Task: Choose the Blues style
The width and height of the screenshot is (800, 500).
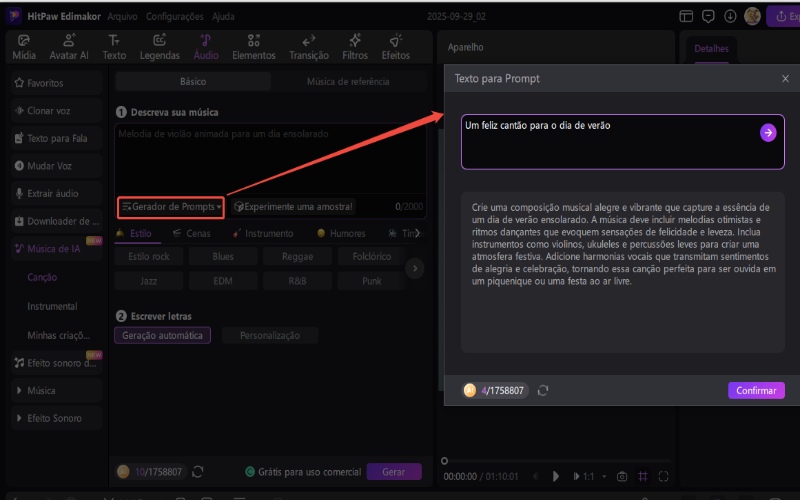Action: tap(223, 256)
